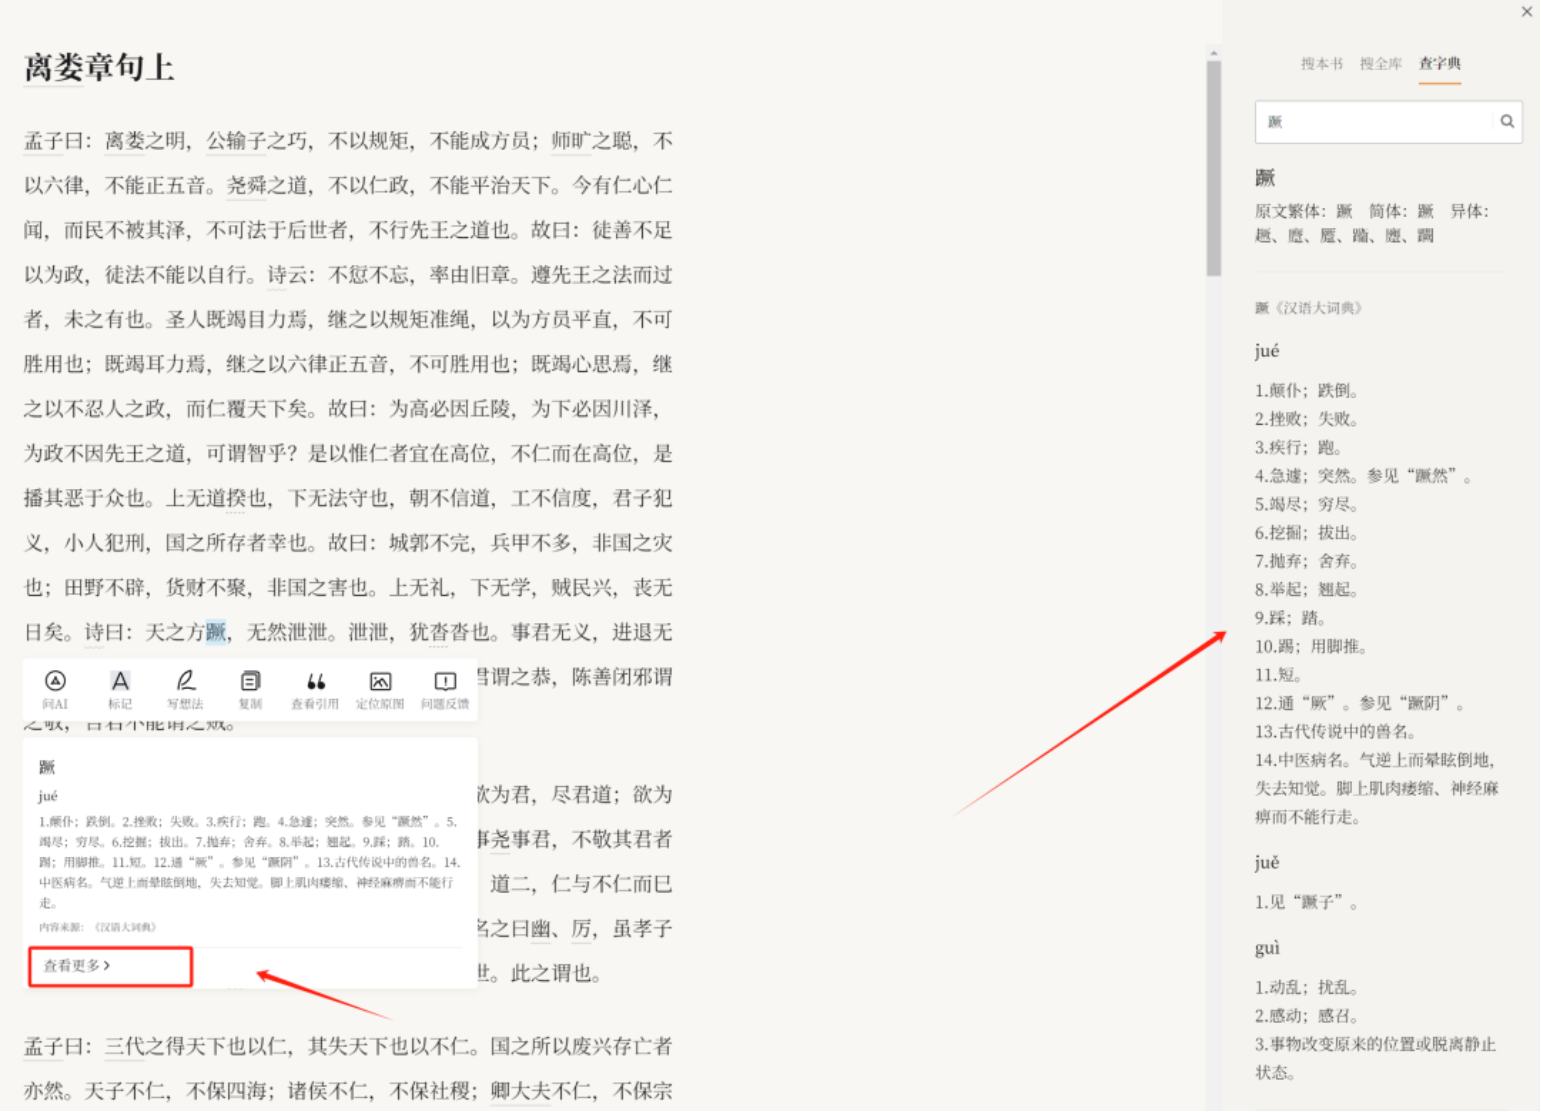Click definition '2.感动；感召。' under guì
The width and height of the screenshot is (1541, 1112).
coord(1307,1016)
